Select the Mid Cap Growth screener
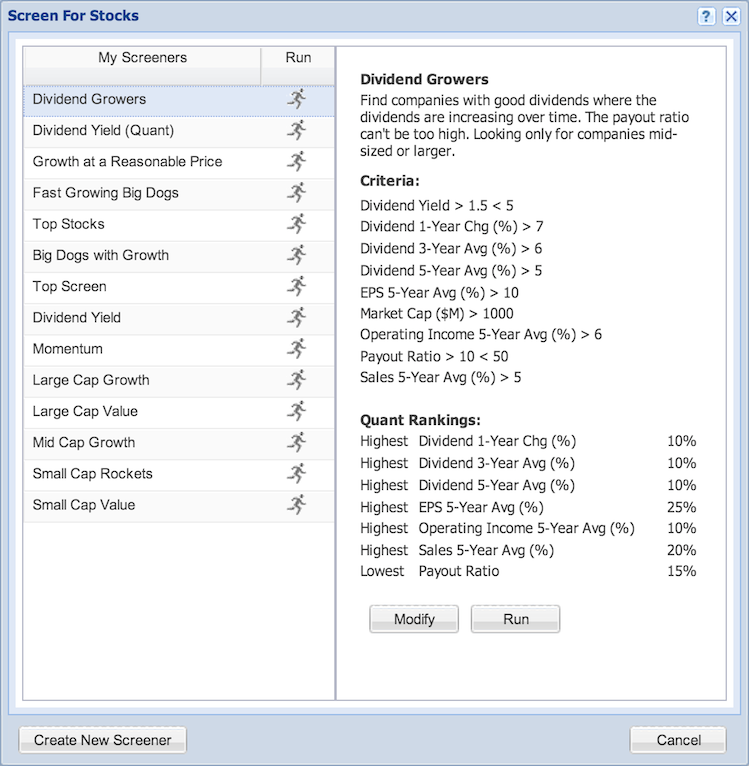Viewport: 749px width, 766px height. [x=179, y=443]
